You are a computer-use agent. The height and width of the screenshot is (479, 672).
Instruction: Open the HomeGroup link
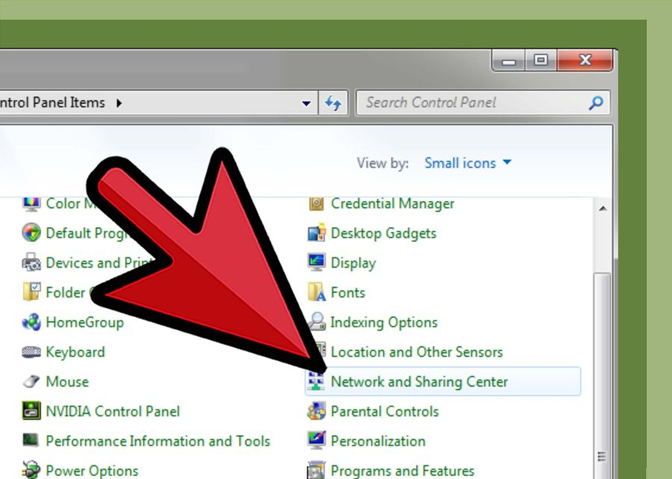[84, 322]
